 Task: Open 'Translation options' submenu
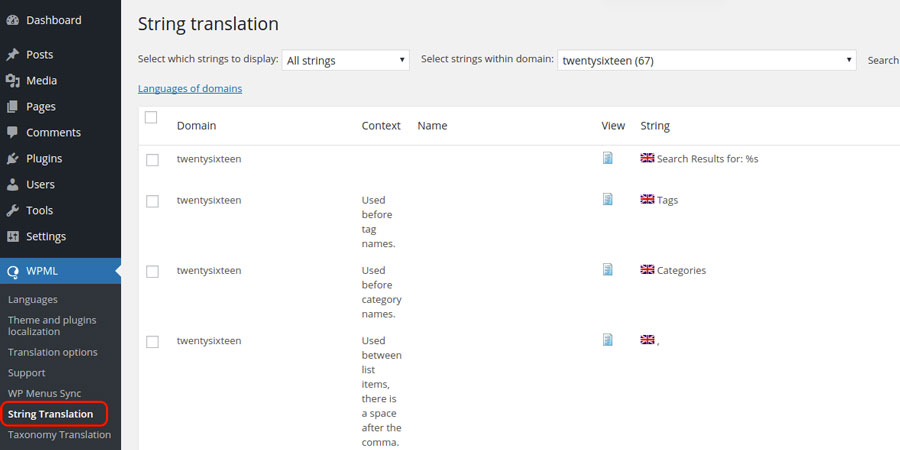click(53, 352)
